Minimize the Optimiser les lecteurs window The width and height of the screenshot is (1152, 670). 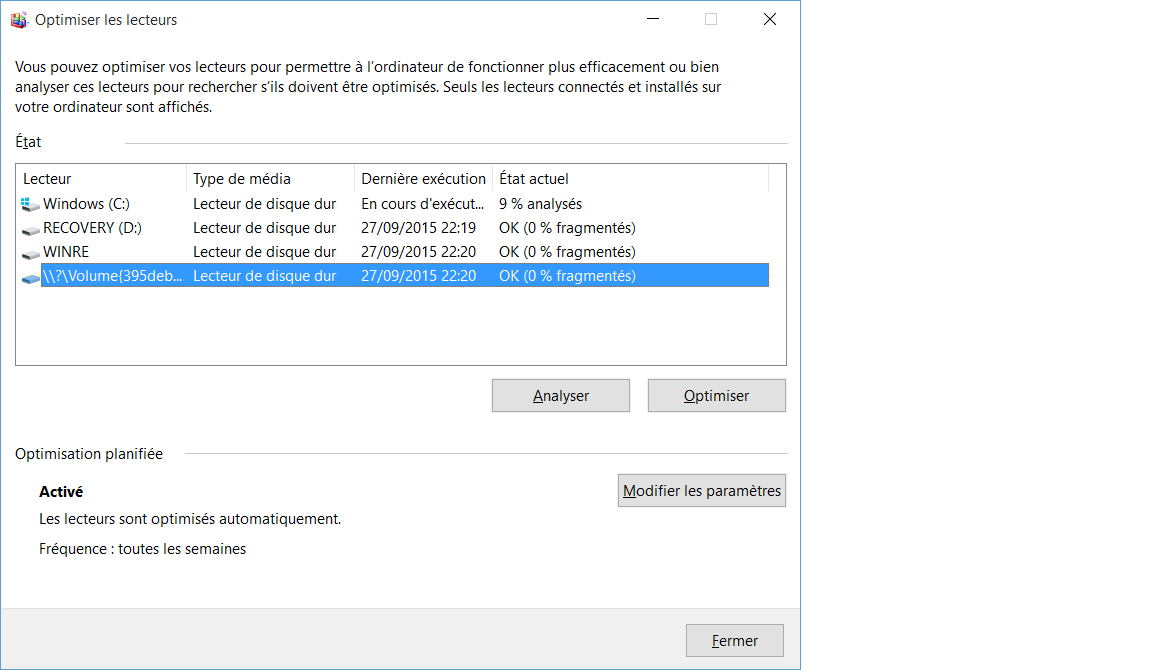pos(653,19)
